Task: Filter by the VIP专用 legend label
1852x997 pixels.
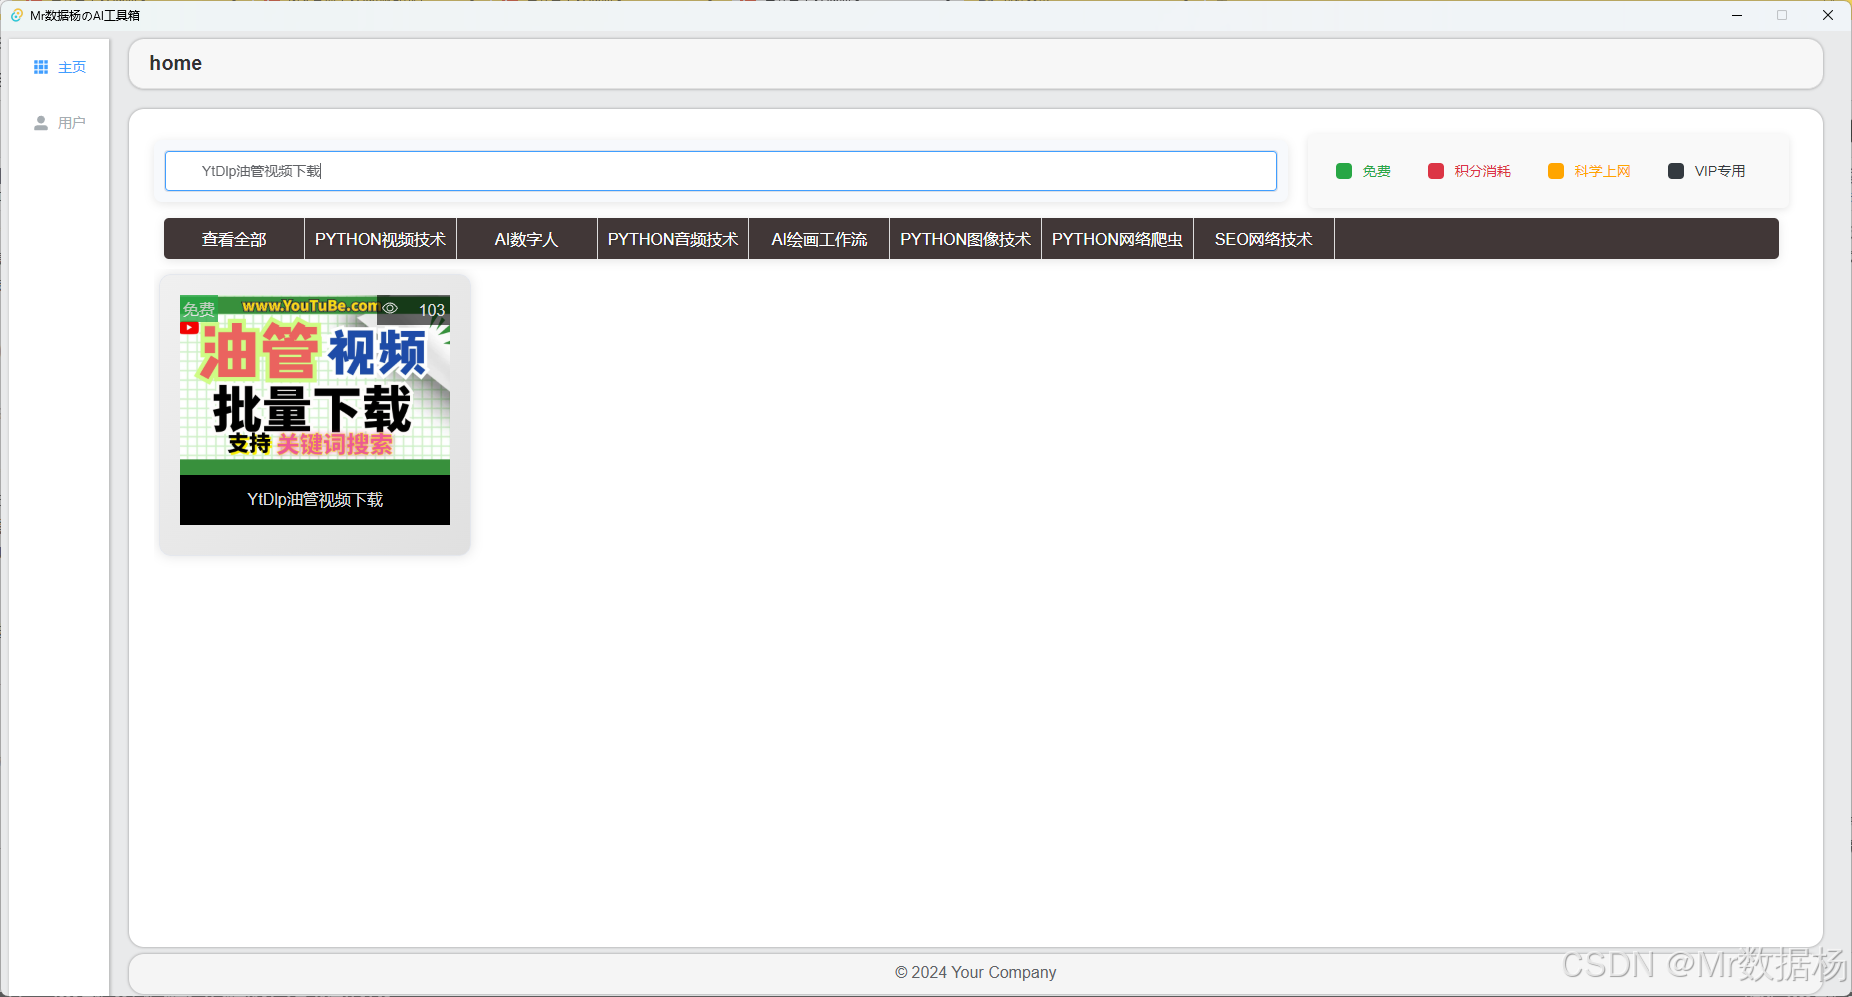Action: [x=1720, y=171]
